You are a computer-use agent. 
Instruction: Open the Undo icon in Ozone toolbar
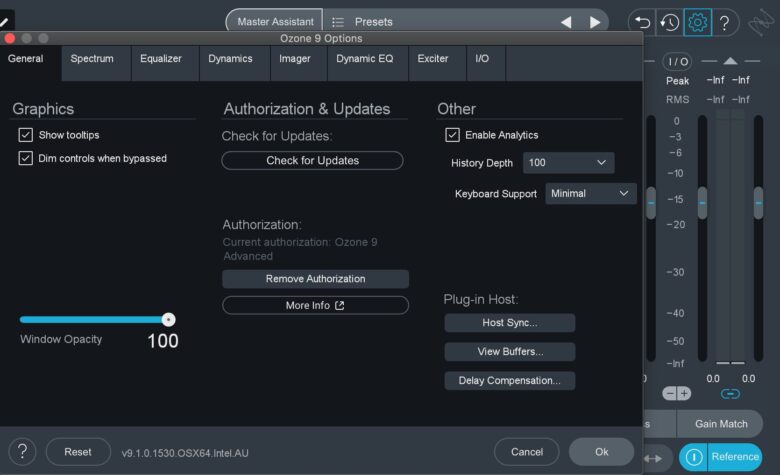coord(642,22)
